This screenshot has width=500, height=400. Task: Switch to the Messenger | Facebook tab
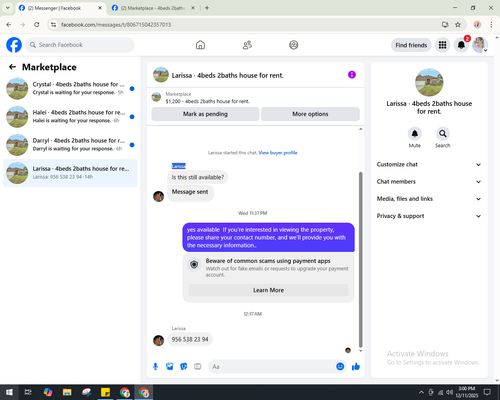click(x=61, y=8)
